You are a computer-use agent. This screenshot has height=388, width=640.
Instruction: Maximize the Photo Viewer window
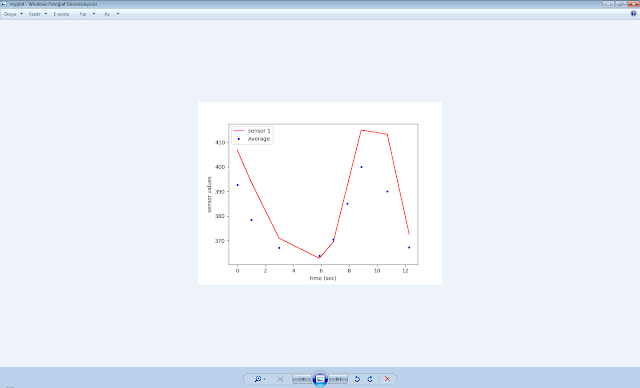point(621,4)
